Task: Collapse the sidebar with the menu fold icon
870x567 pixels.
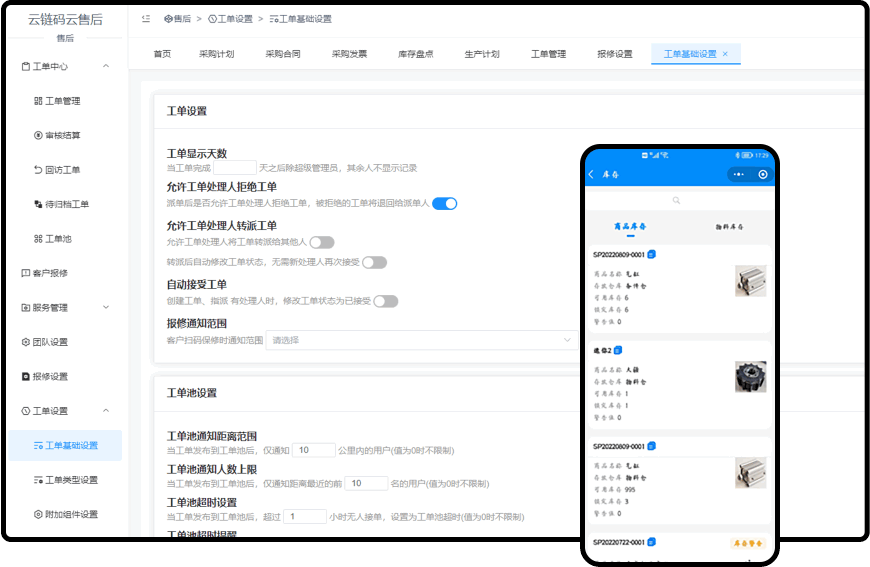Action: click(146, 19)
